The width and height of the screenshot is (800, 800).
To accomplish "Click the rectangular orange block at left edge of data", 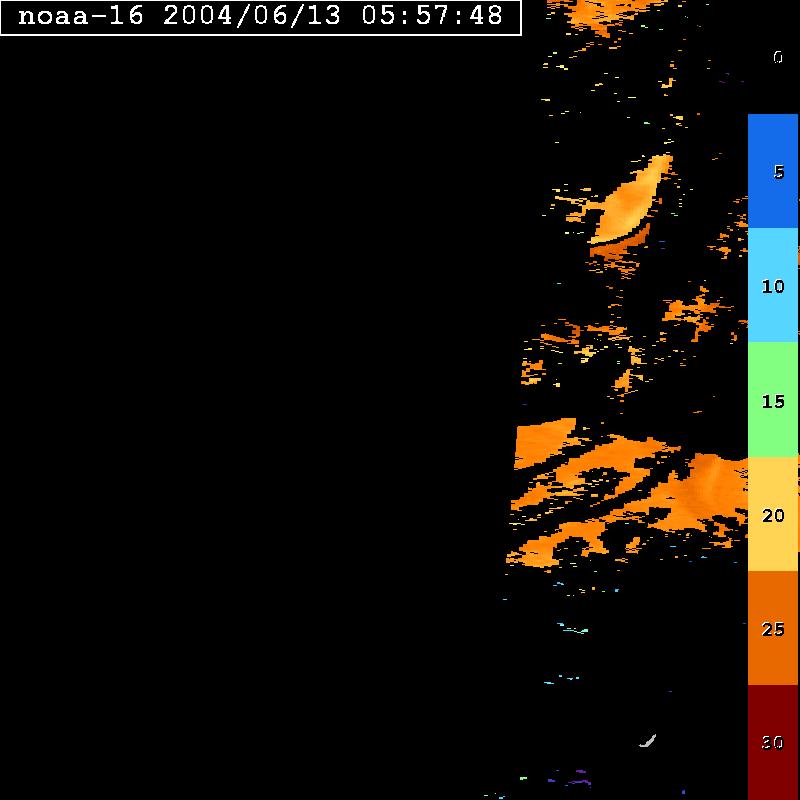I will click(x=543, y=443).
